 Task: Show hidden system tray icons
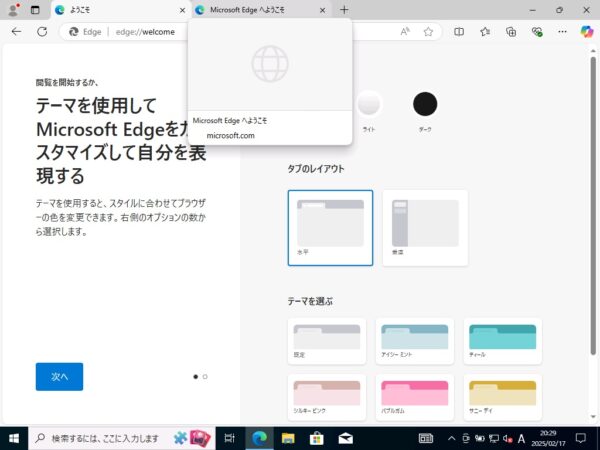[x=452, y=439]
